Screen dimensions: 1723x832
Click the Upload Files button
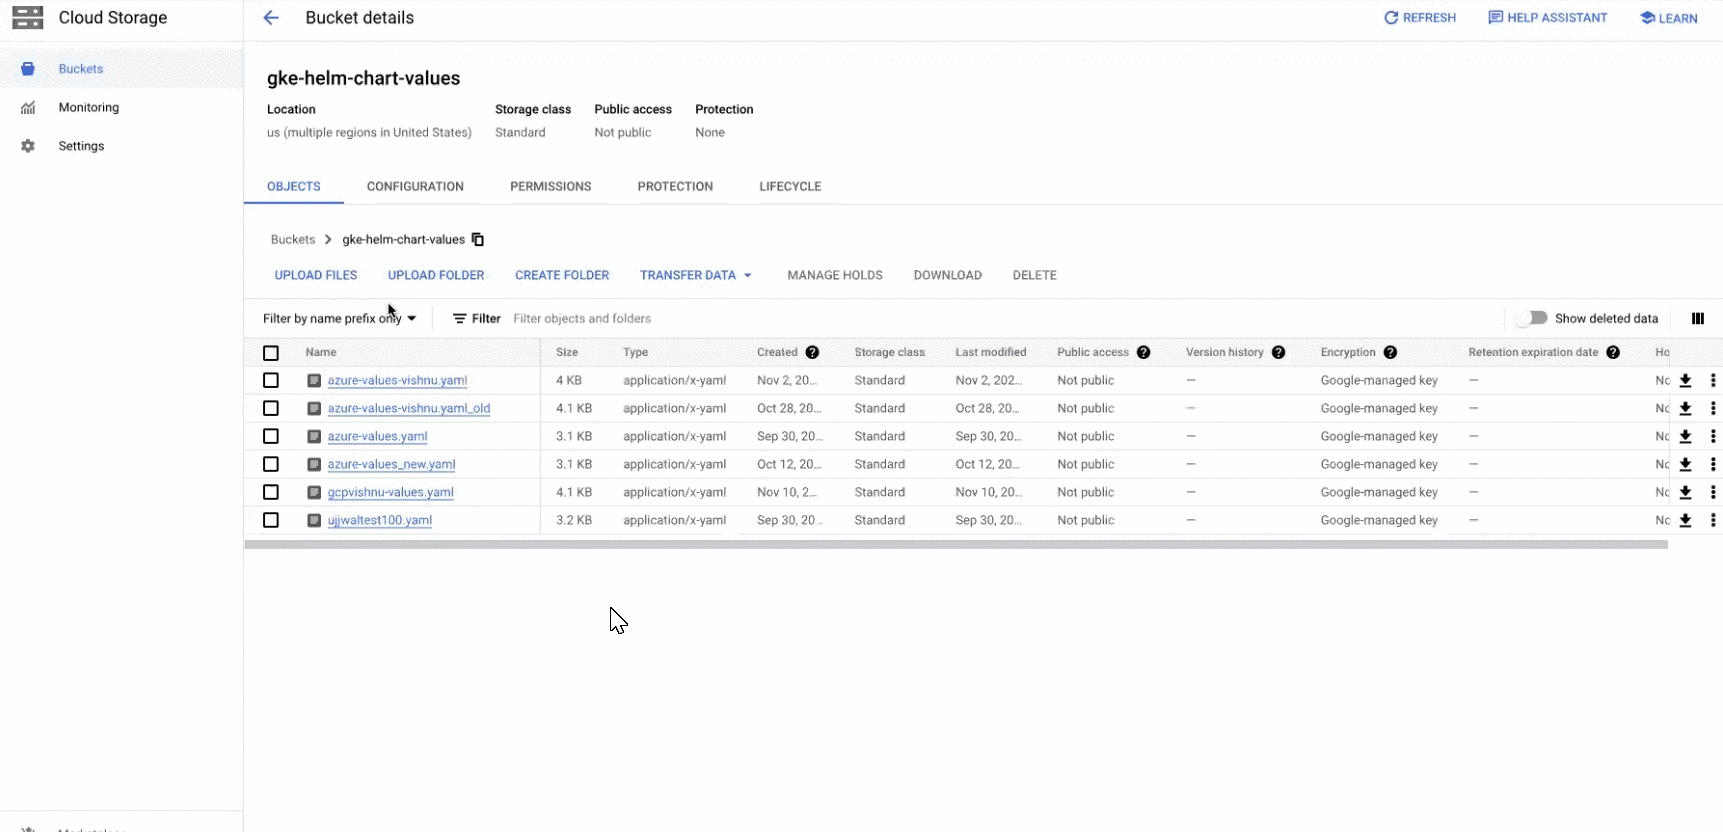316,275
